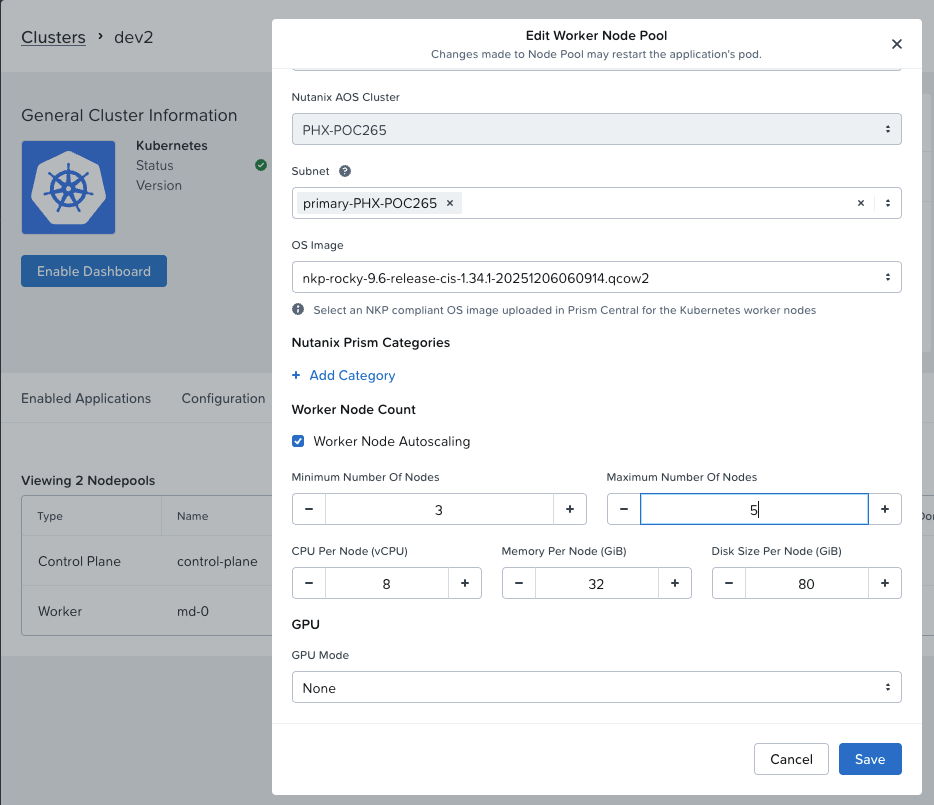Toggle Worker Node Autoscaling checkbox
This screenshot has height=805, width=934.
(298, 441)
